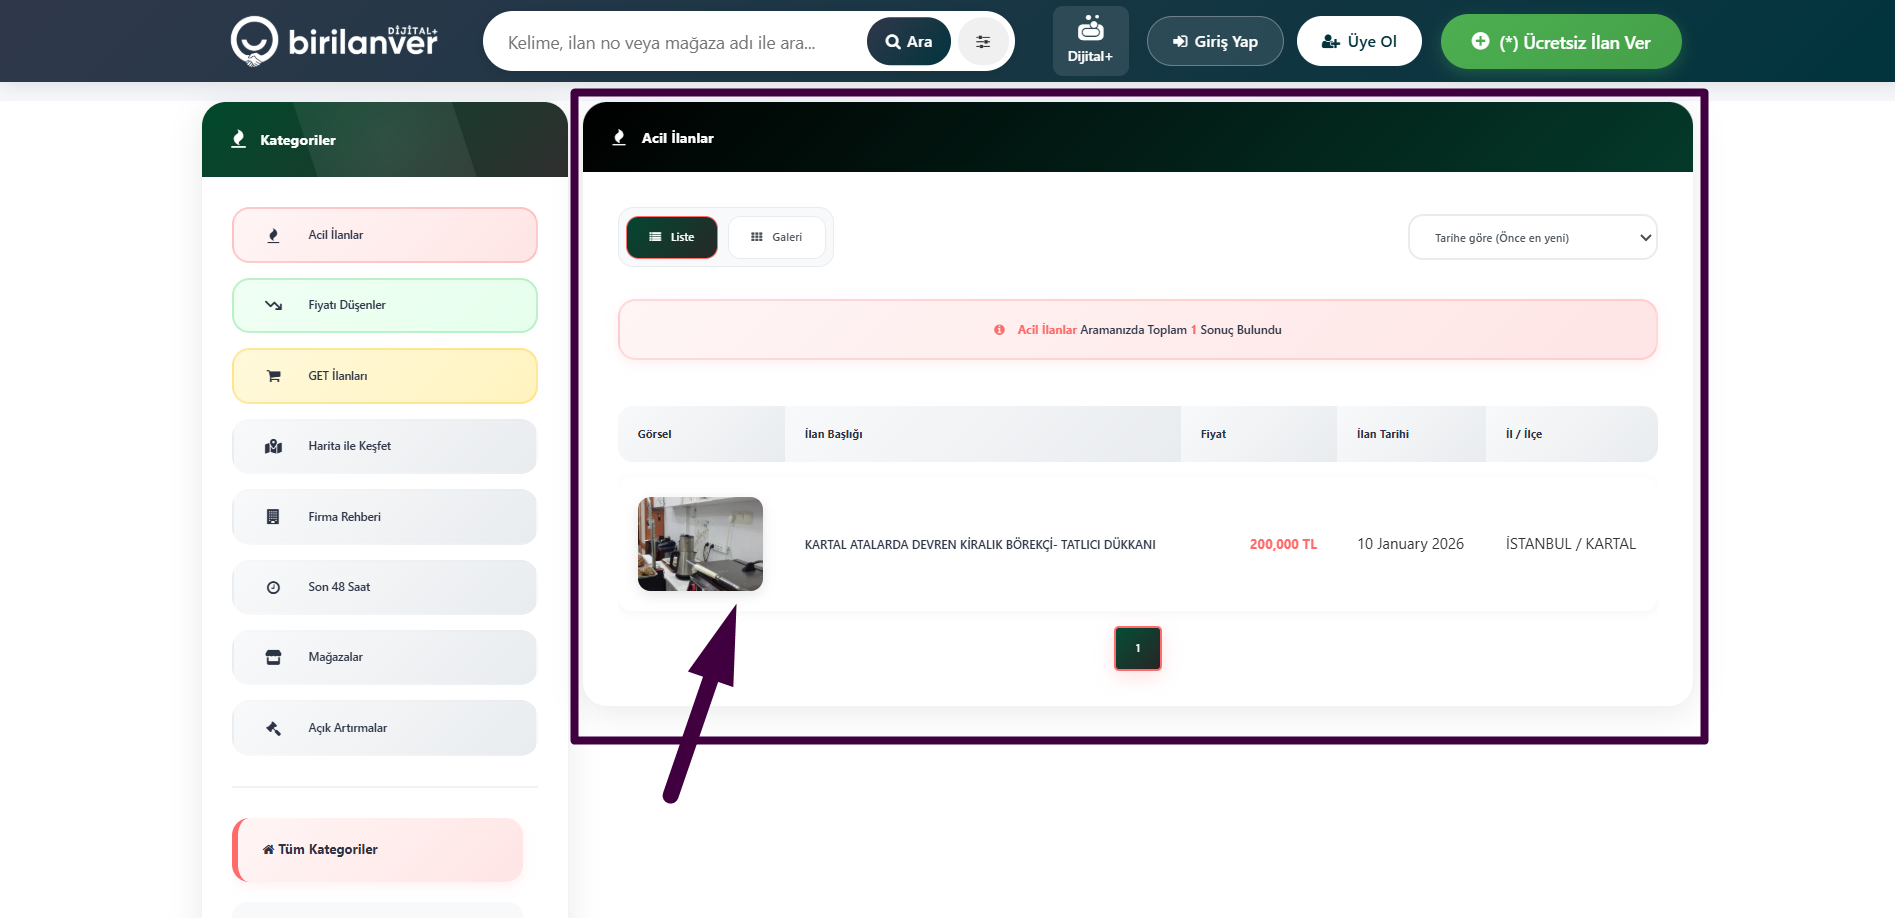
Task: Open the search filter options icon
Action: (983, 42)
